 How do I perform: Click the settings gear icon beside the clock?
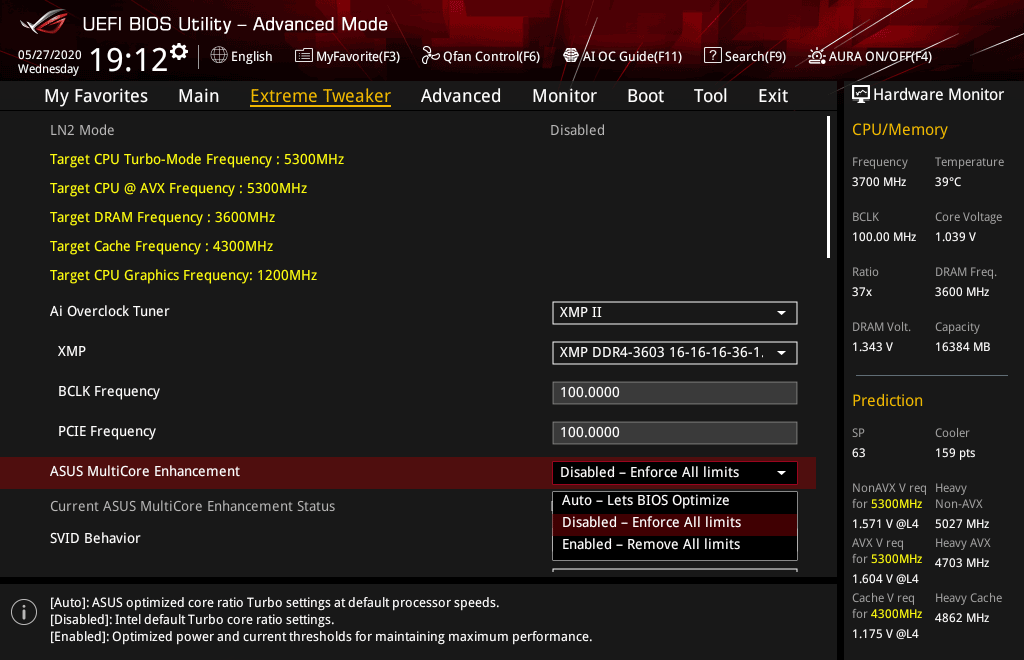[x=179, y=52]
